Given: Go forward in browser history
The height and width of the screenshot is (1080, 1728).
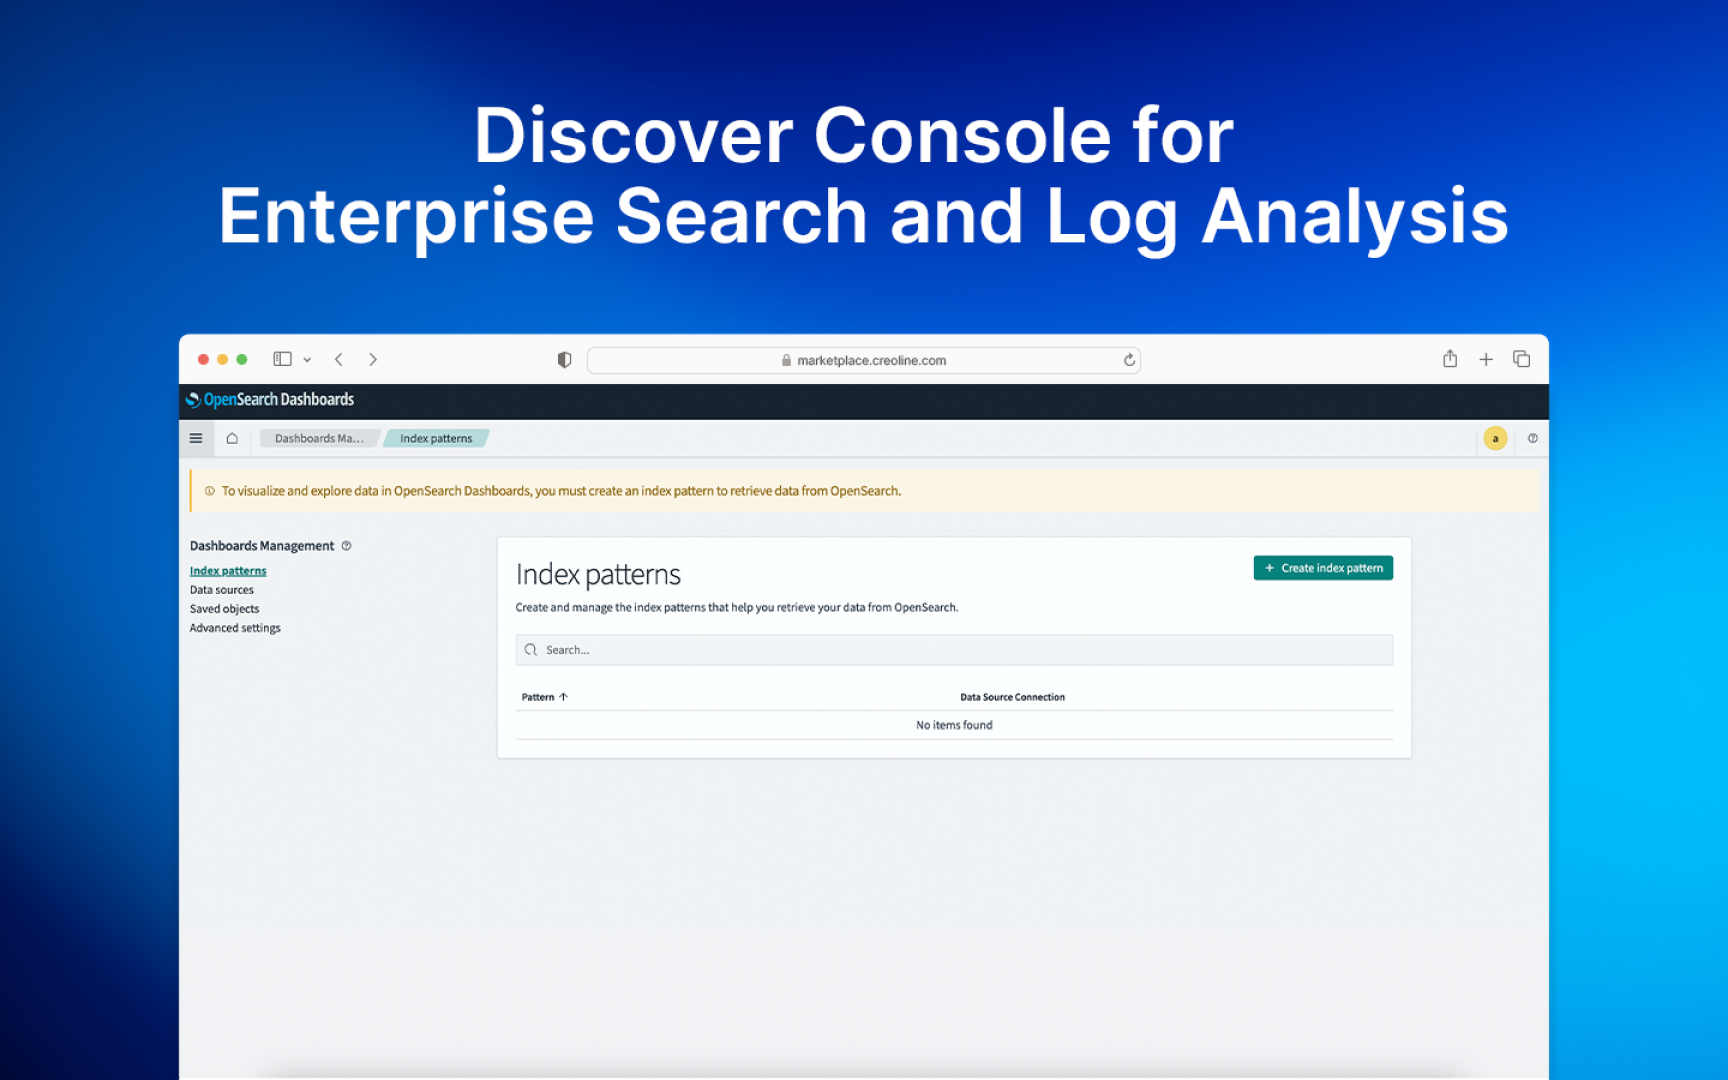Looking at the screenshot, I should (x=373, y=359).
